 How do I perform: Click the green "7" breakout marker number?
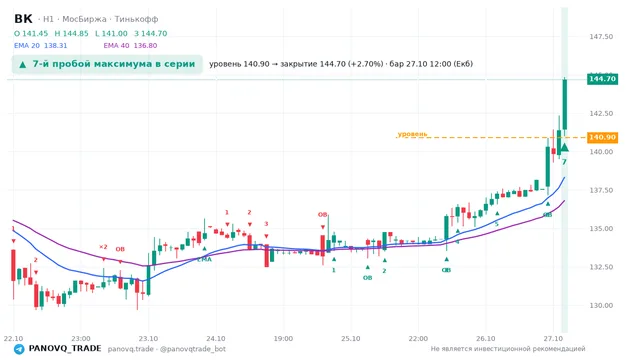564,162
